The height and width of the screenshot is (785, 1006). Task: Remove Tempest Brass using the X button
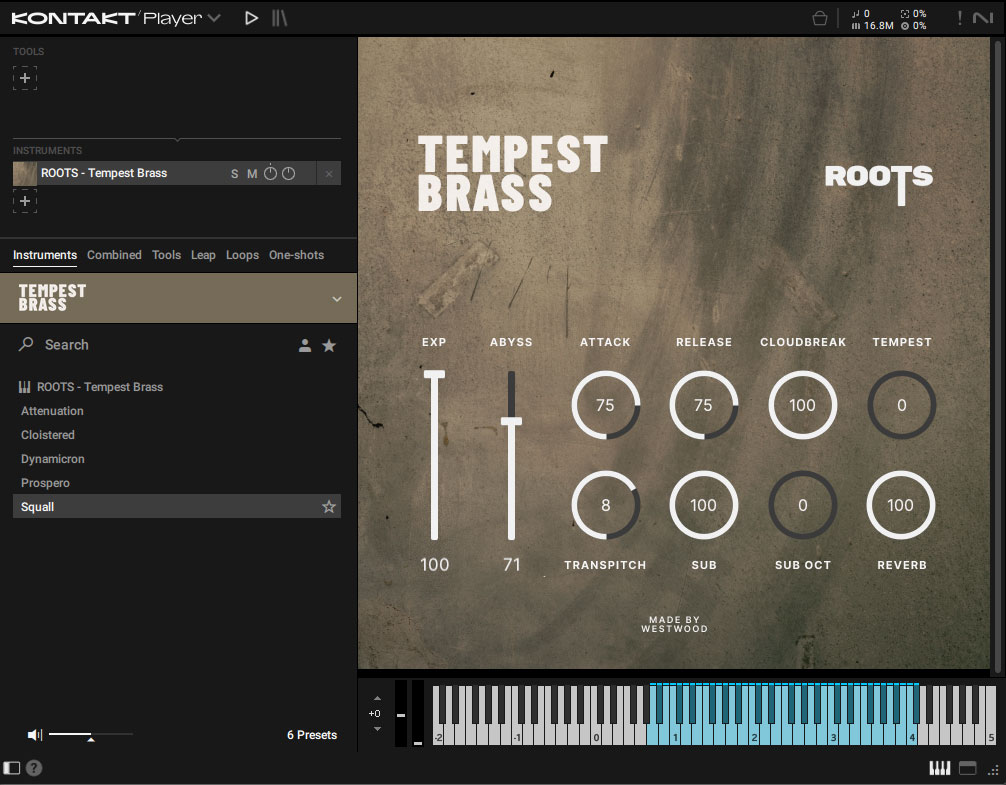[x=329, y=173]
